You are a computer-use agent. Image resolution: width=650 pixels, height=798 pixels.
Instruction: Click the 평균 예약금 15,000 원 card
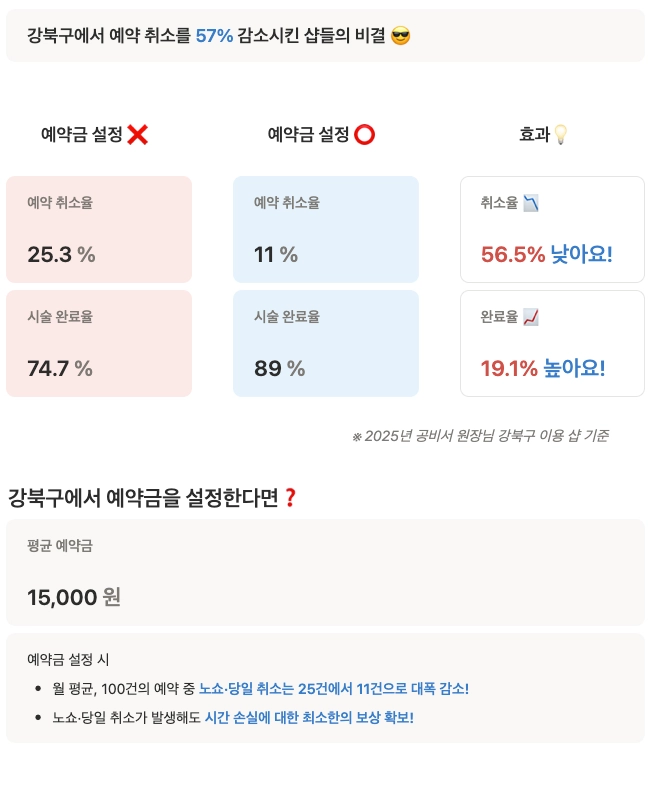tap(325, 572)
